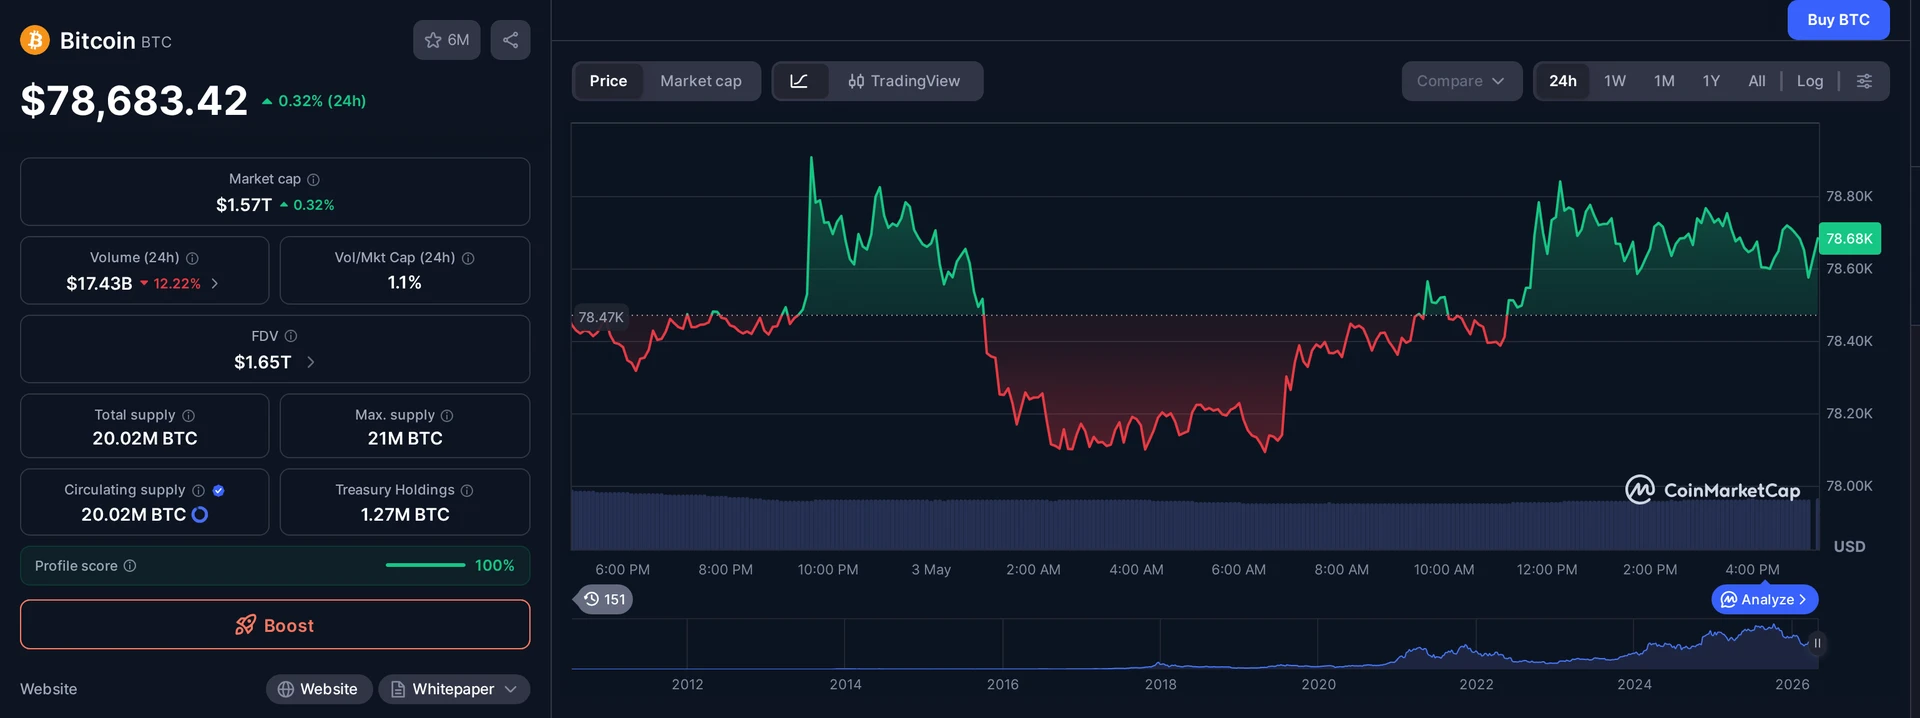Select the 24h time range

(x=1563, y=81)
